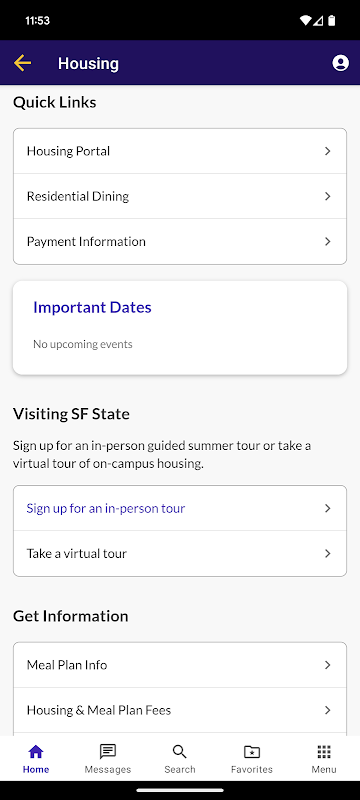The width and height of the screenshot is (360, 800).
Task: Tap the Search magnifier icon
Action: [x=179, y=752]
